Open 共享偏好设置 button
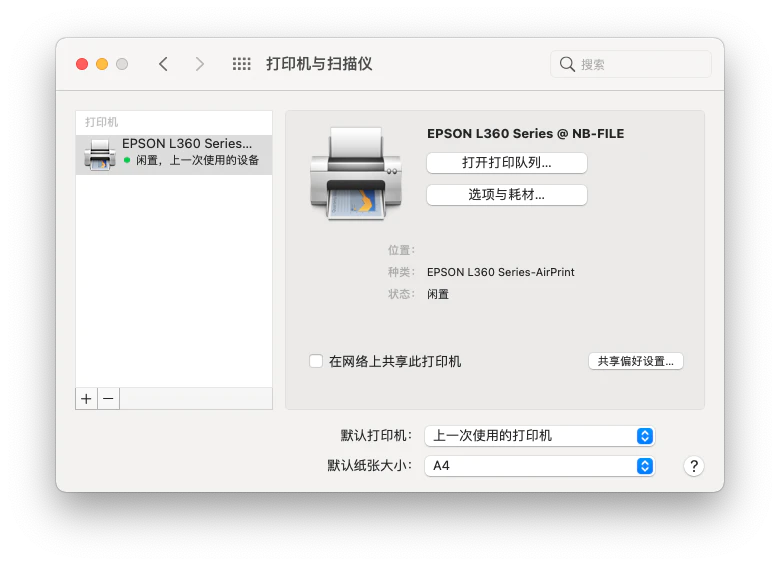This screenshot has height=566, width=780. [x=635, y=361]
